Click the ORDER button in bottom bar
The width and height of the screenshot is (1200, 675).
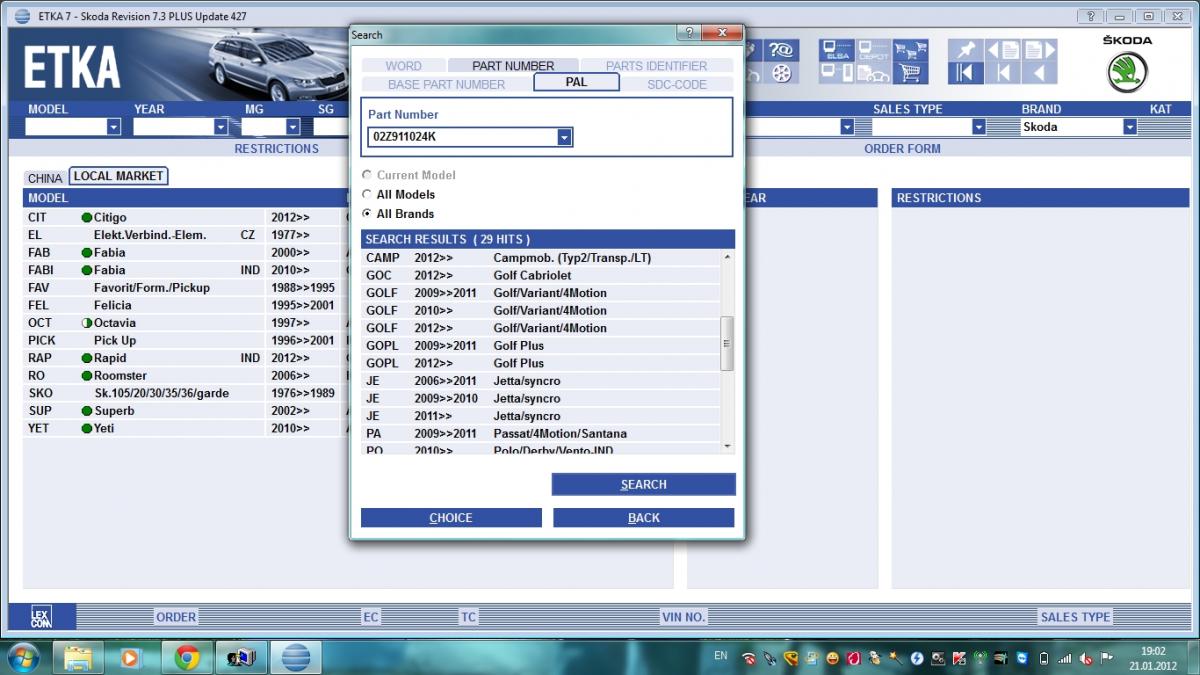[x=176, y=617]
